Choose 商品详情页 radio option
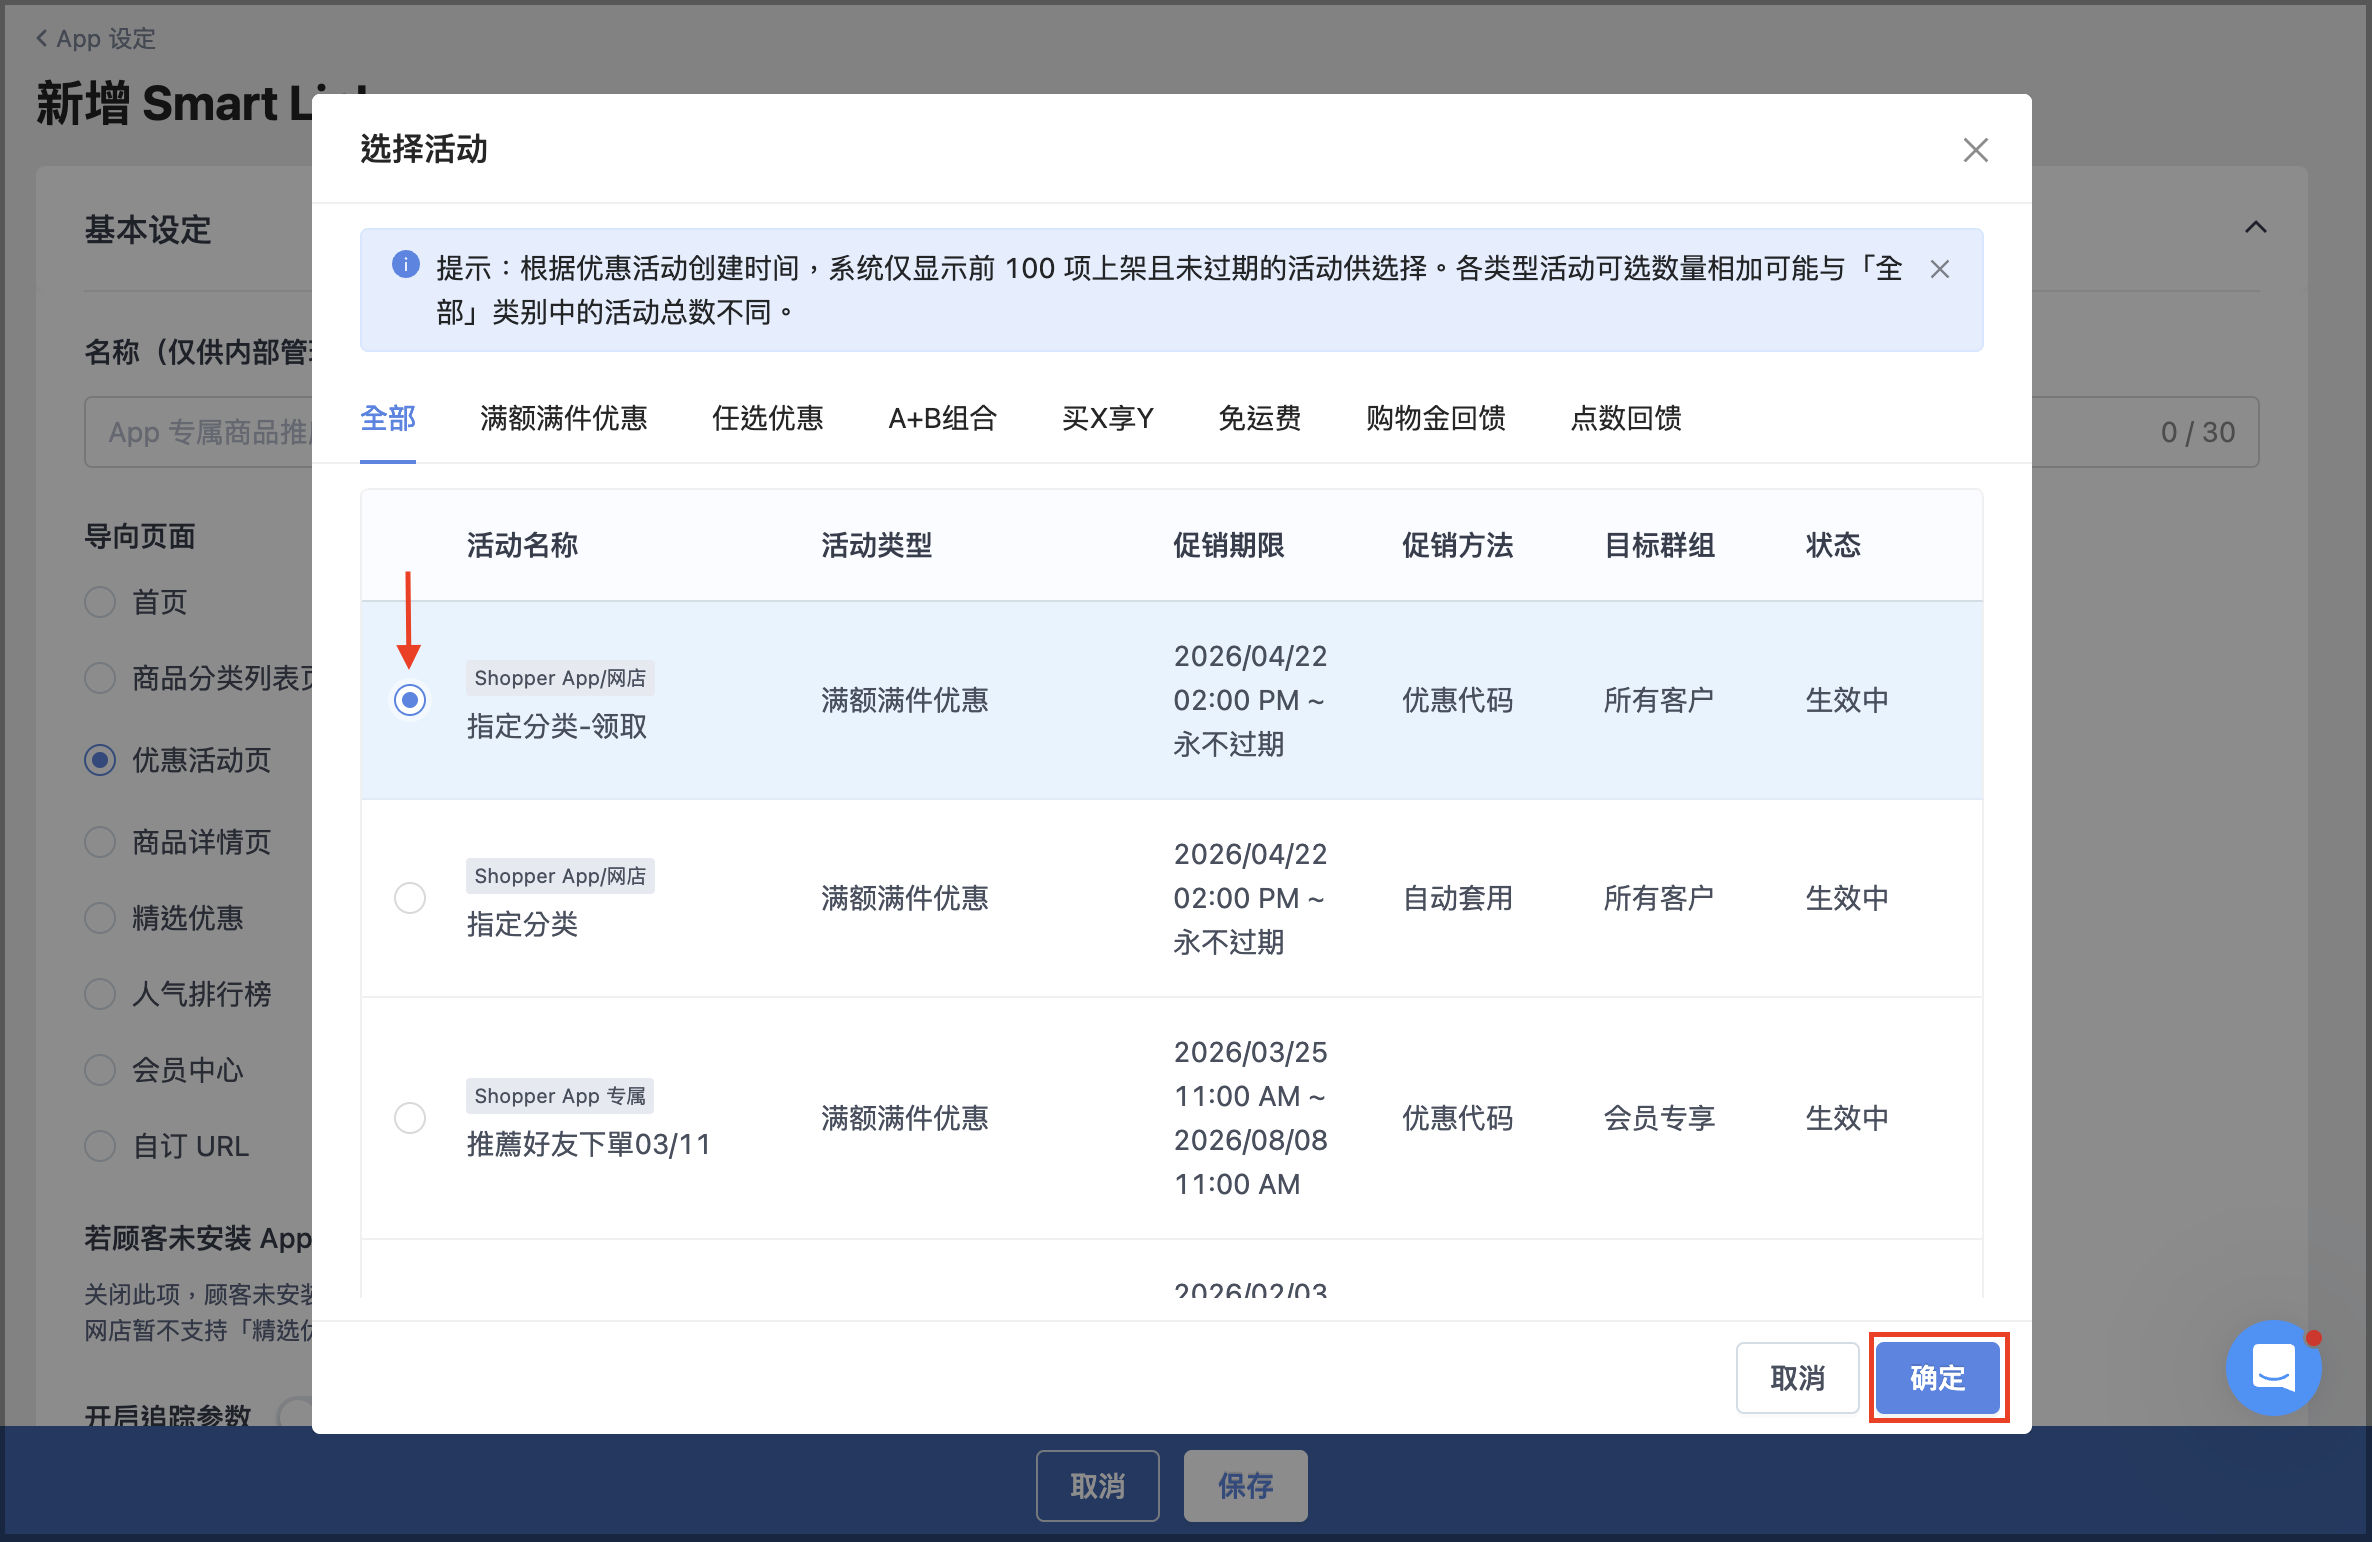The height and width of the screenshot is (1542, 2372). [100, 842]
